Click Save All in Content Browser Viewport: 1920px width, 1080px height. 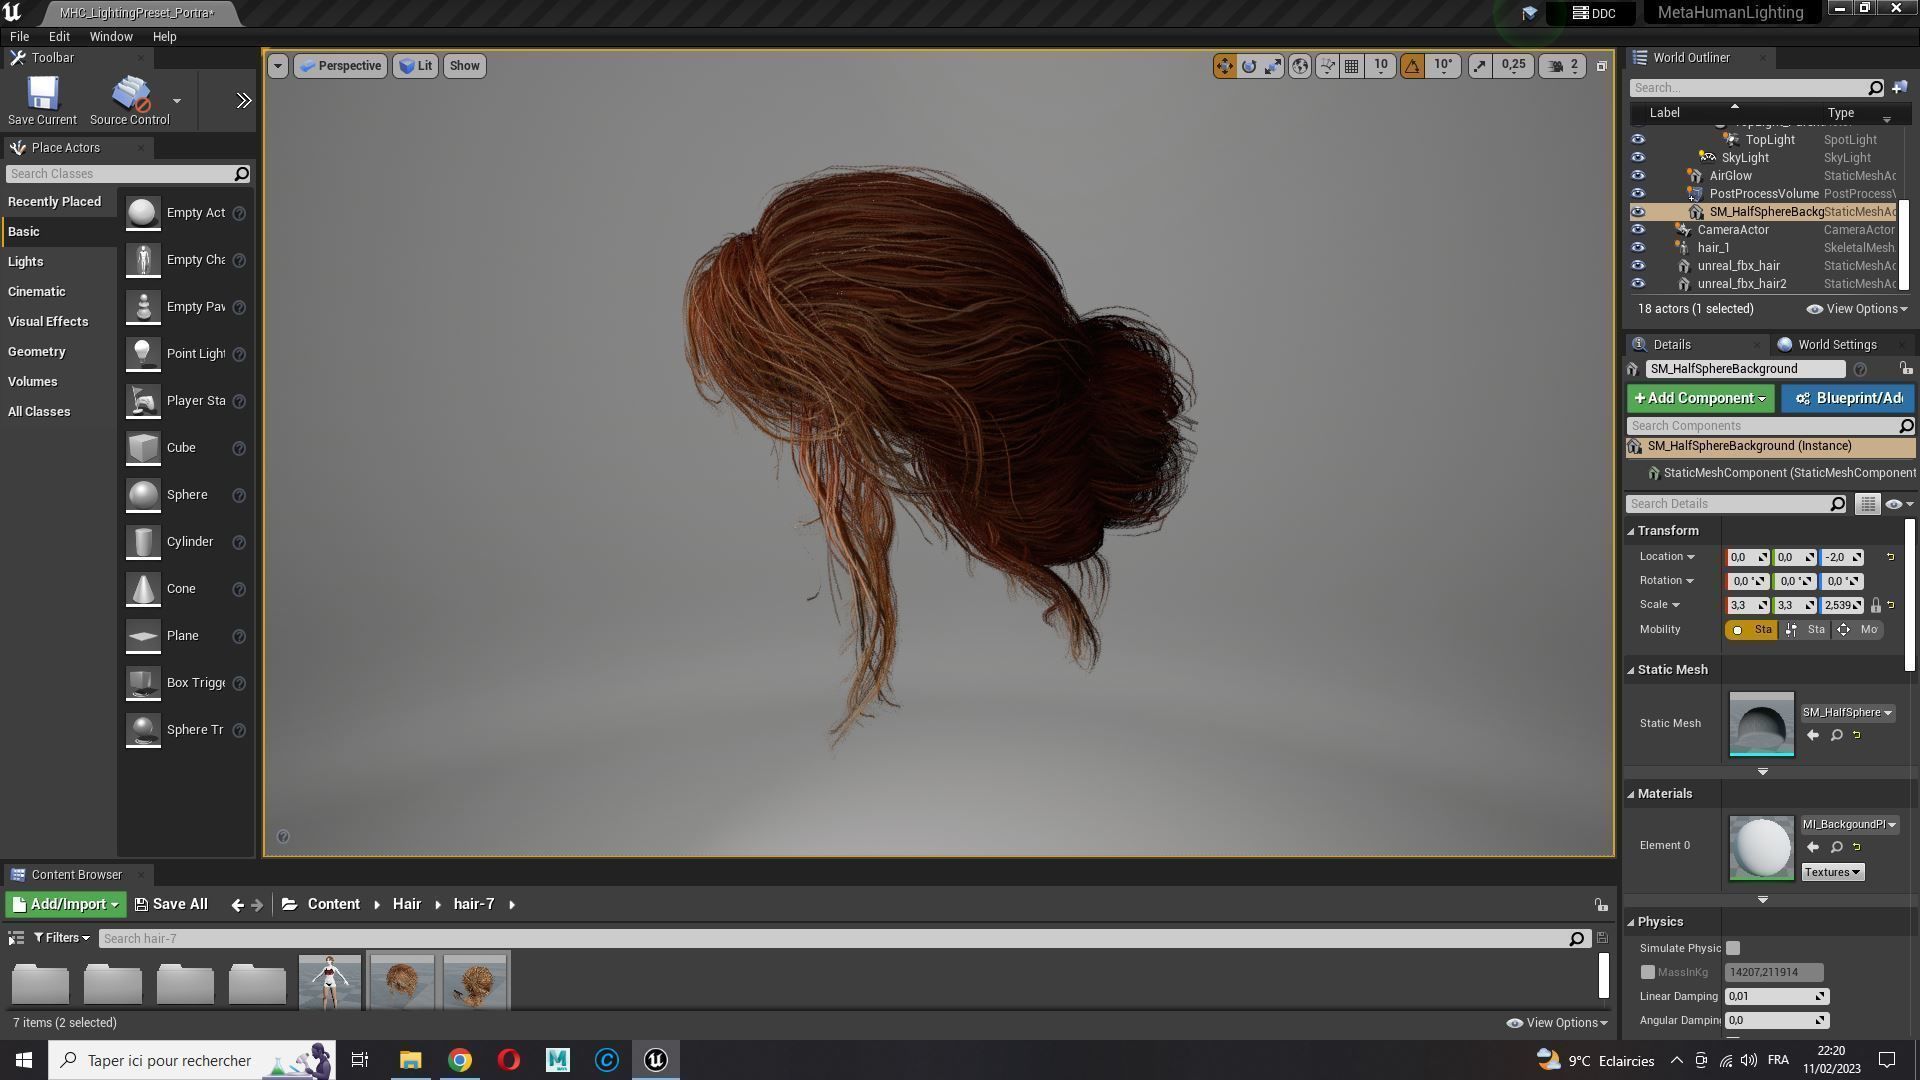[x=171, y=905]
